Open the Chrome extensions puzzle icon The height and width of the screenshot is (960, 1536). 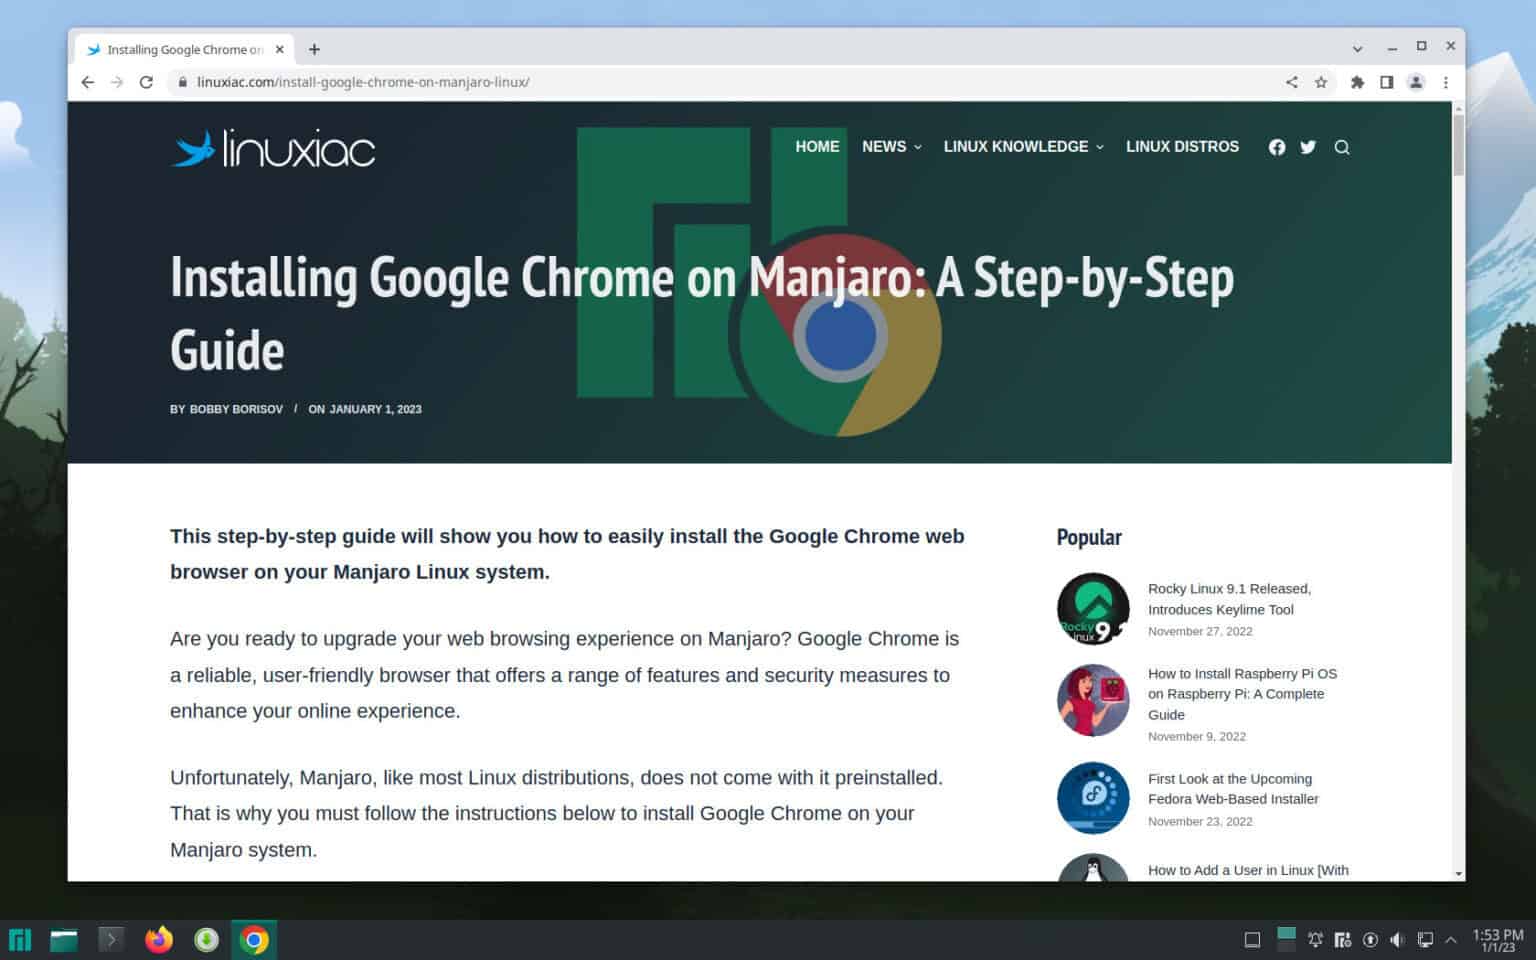coord(1357,82)
